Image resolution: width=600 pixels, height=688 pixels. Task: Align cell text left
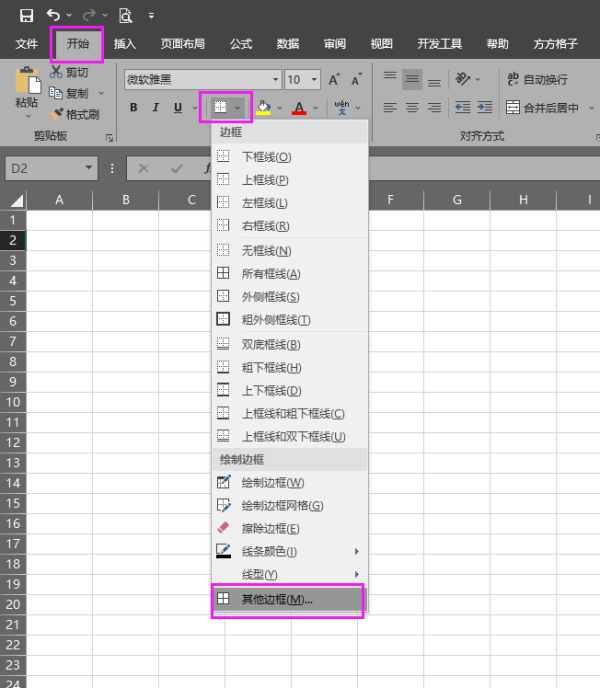(390, 108)
